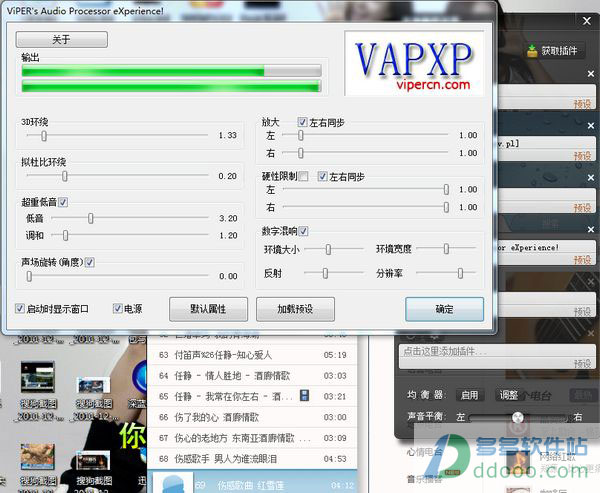Confirm with the 确定 button

pyautogui.click(x=445, y=309)
